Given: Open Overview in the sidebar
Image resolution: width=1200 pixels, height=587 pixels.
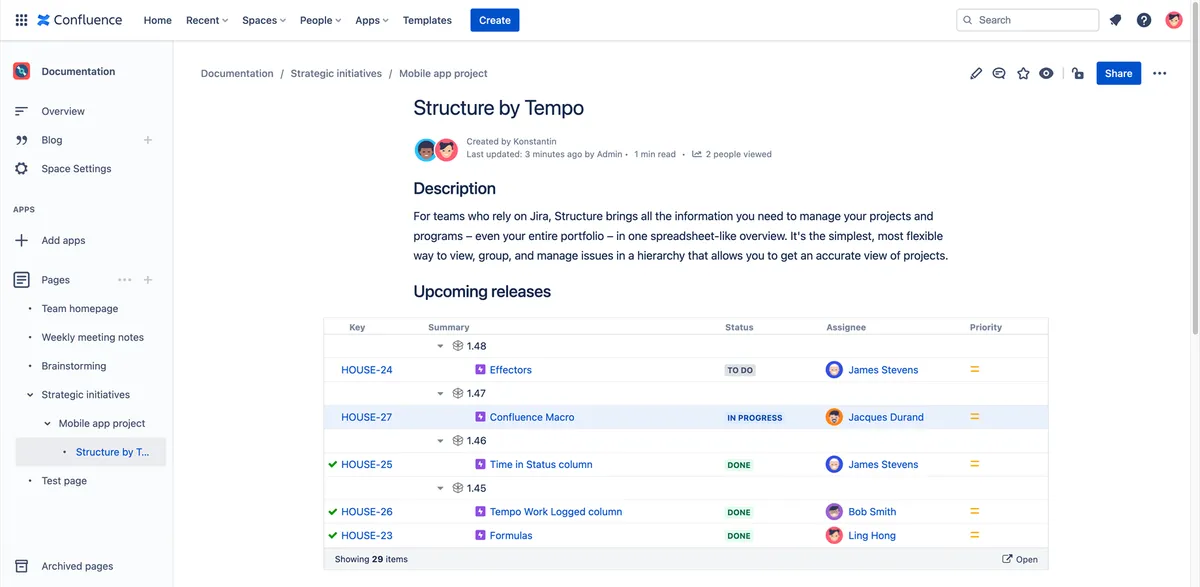Looking at the screenshot, I should coord(63,111).
